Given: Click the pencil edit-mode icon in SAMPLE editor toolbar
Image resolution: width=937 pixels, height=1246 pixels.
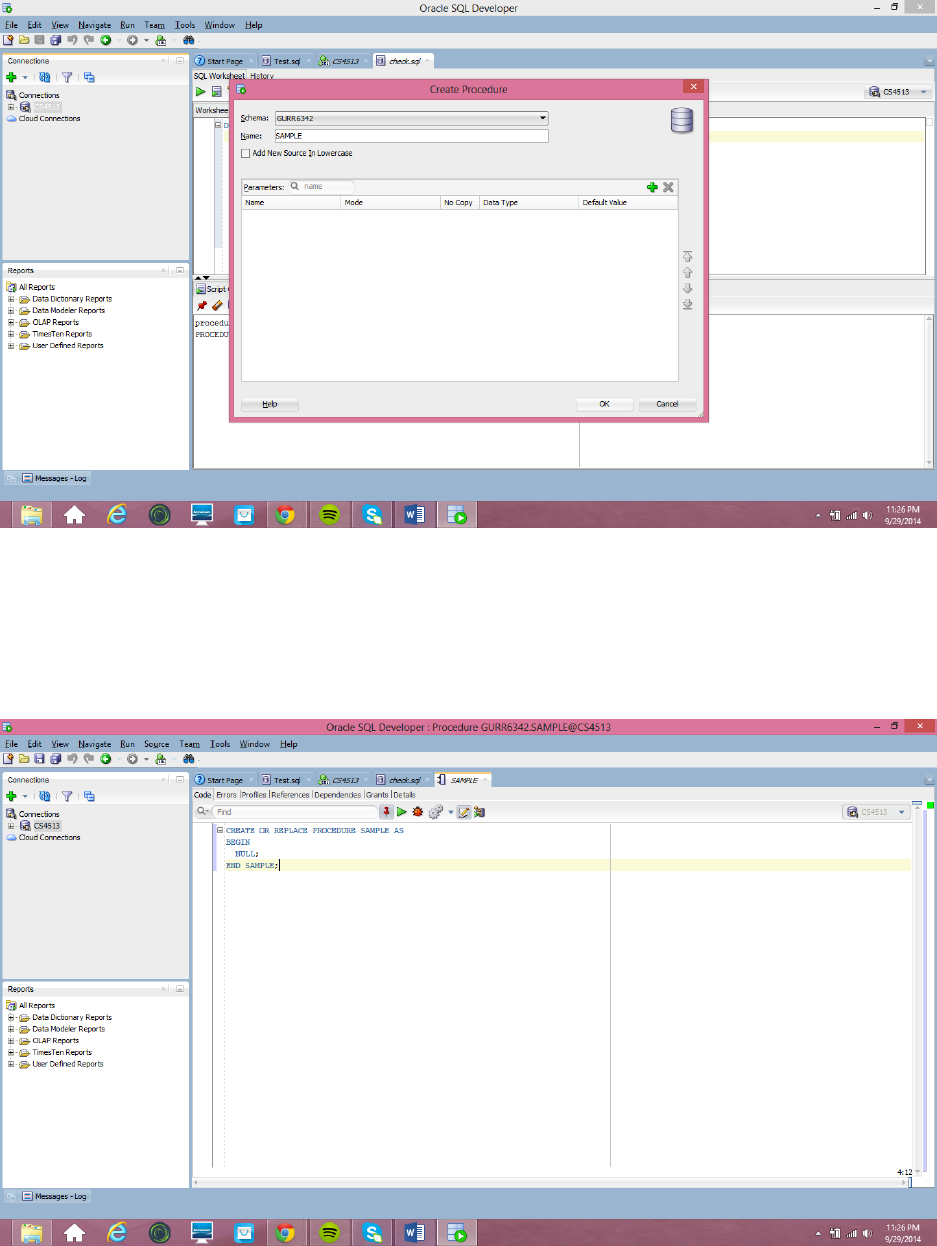Looking at the screenshot, I should (x=464, y=812).
